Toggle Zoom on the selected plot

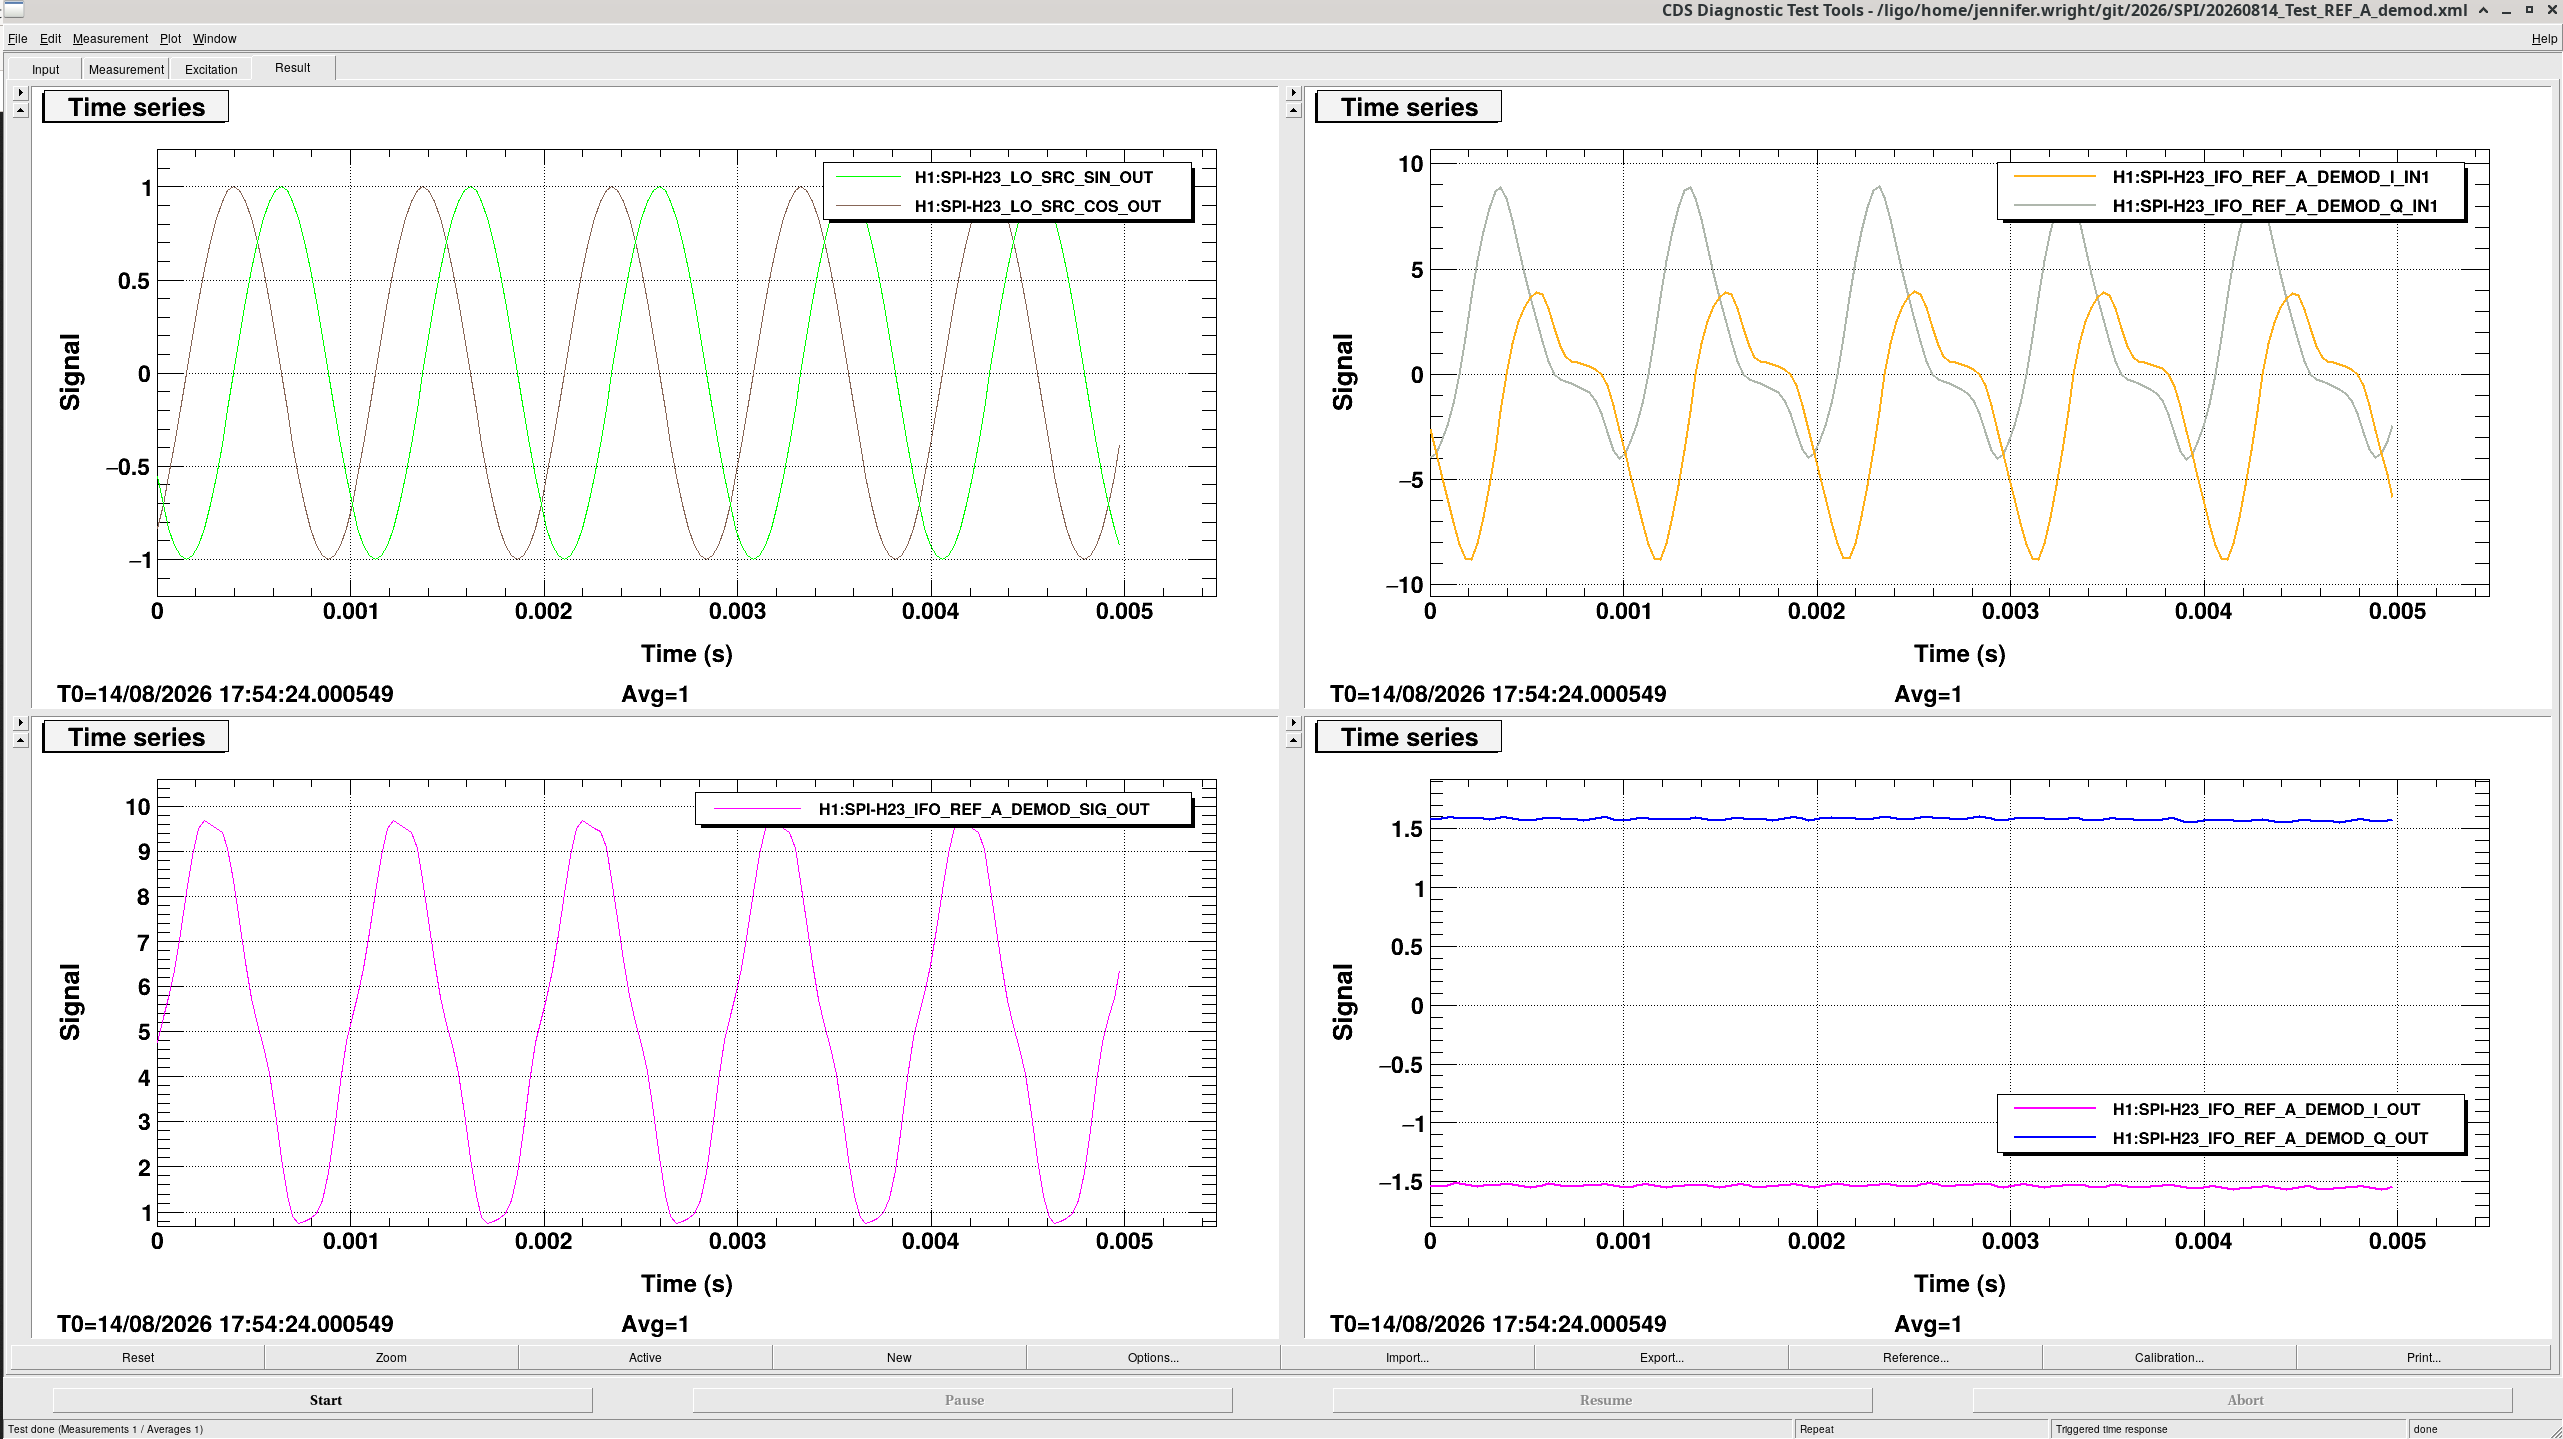pyautogui.click(x=391, y=1357)
